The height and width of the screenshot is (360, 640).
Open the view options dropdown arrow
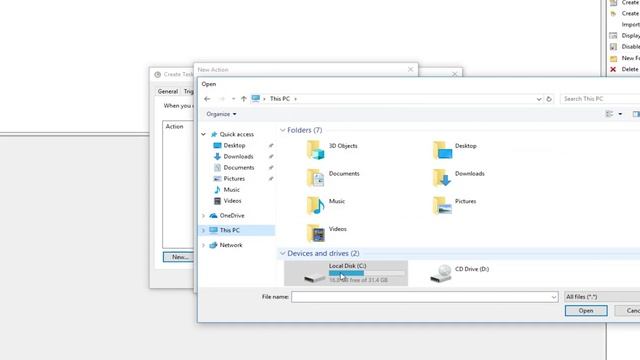click(x=620, y=114)
